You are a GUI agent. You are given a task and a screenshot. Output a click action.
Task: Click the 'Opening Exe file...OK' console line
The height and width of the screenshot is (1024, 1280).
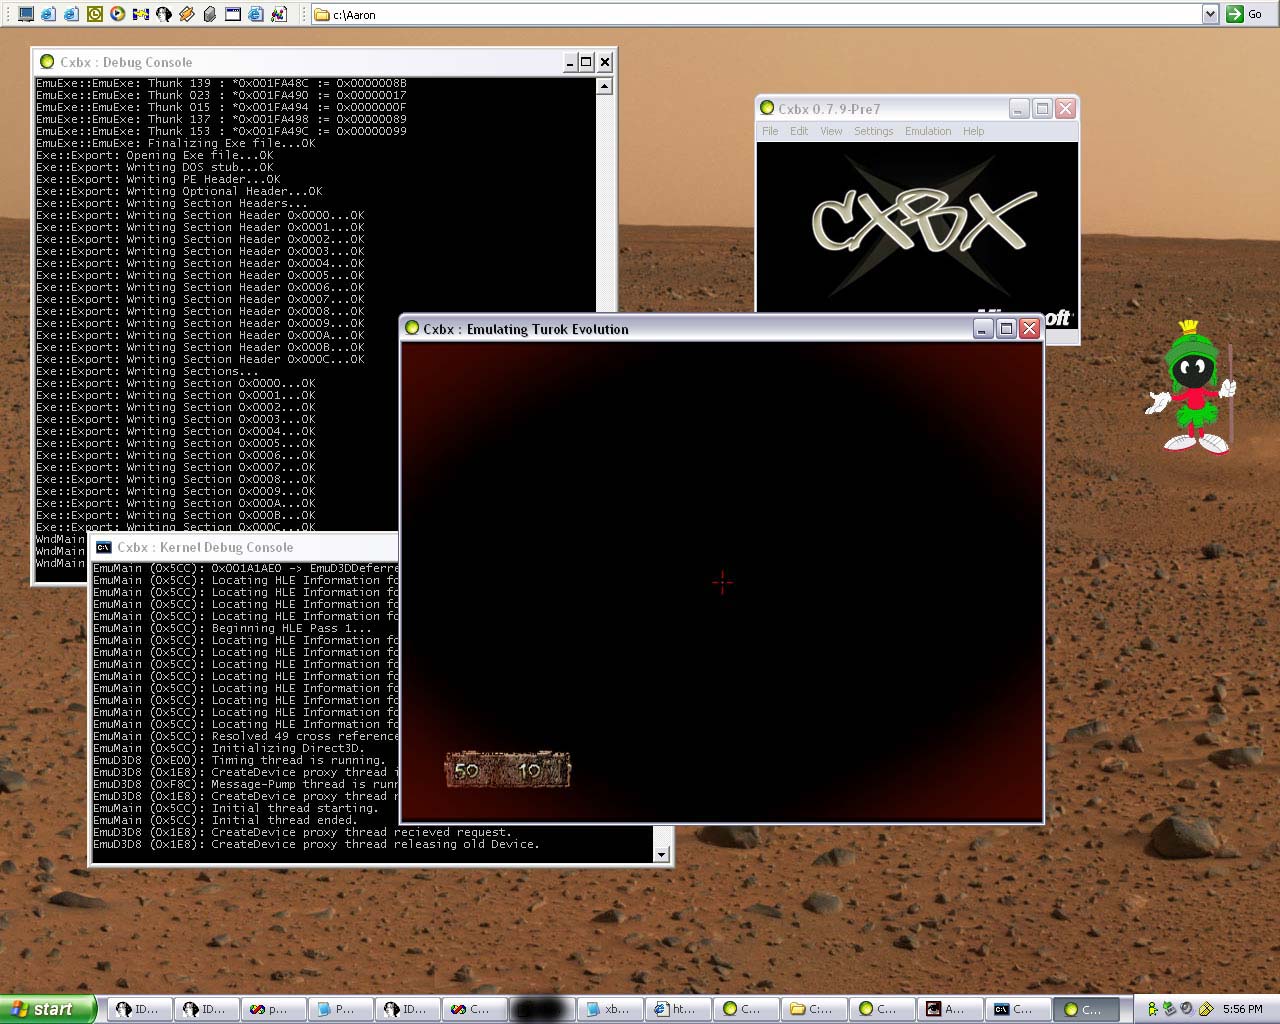(x=155, y=155)
